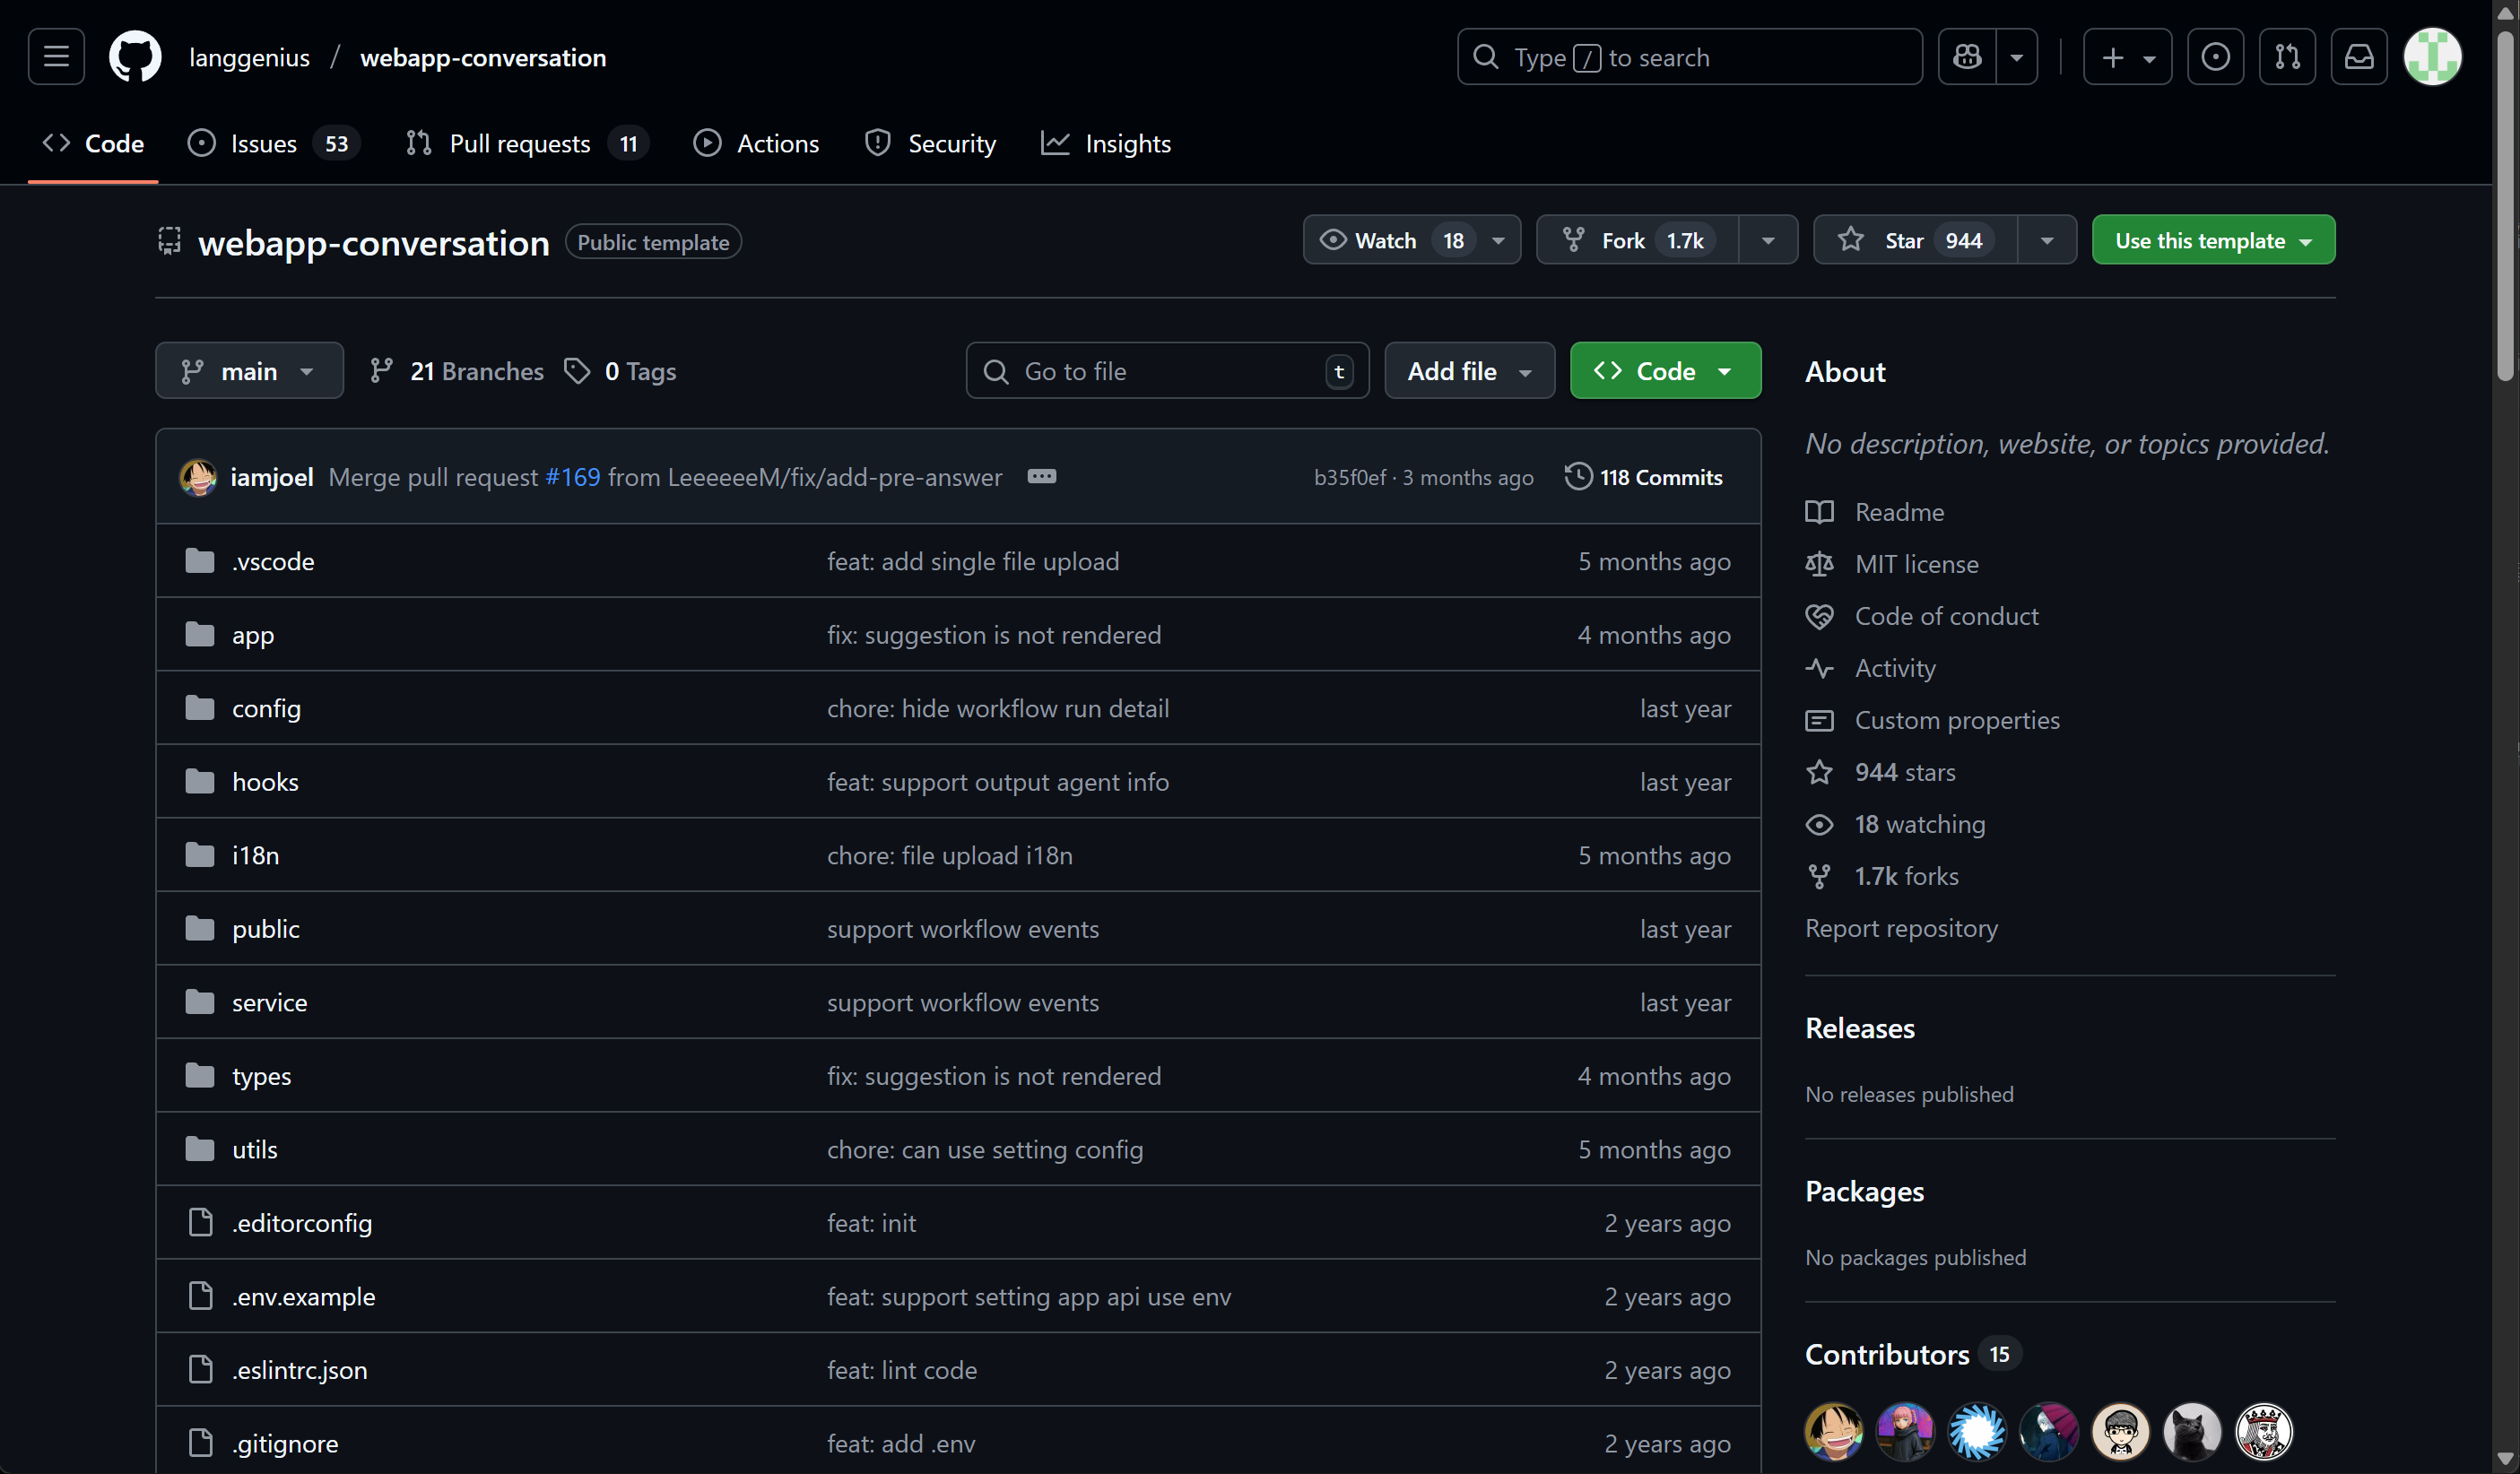Open commit history via 118 Commits

pyautogui.click(x=1644, y=477)
